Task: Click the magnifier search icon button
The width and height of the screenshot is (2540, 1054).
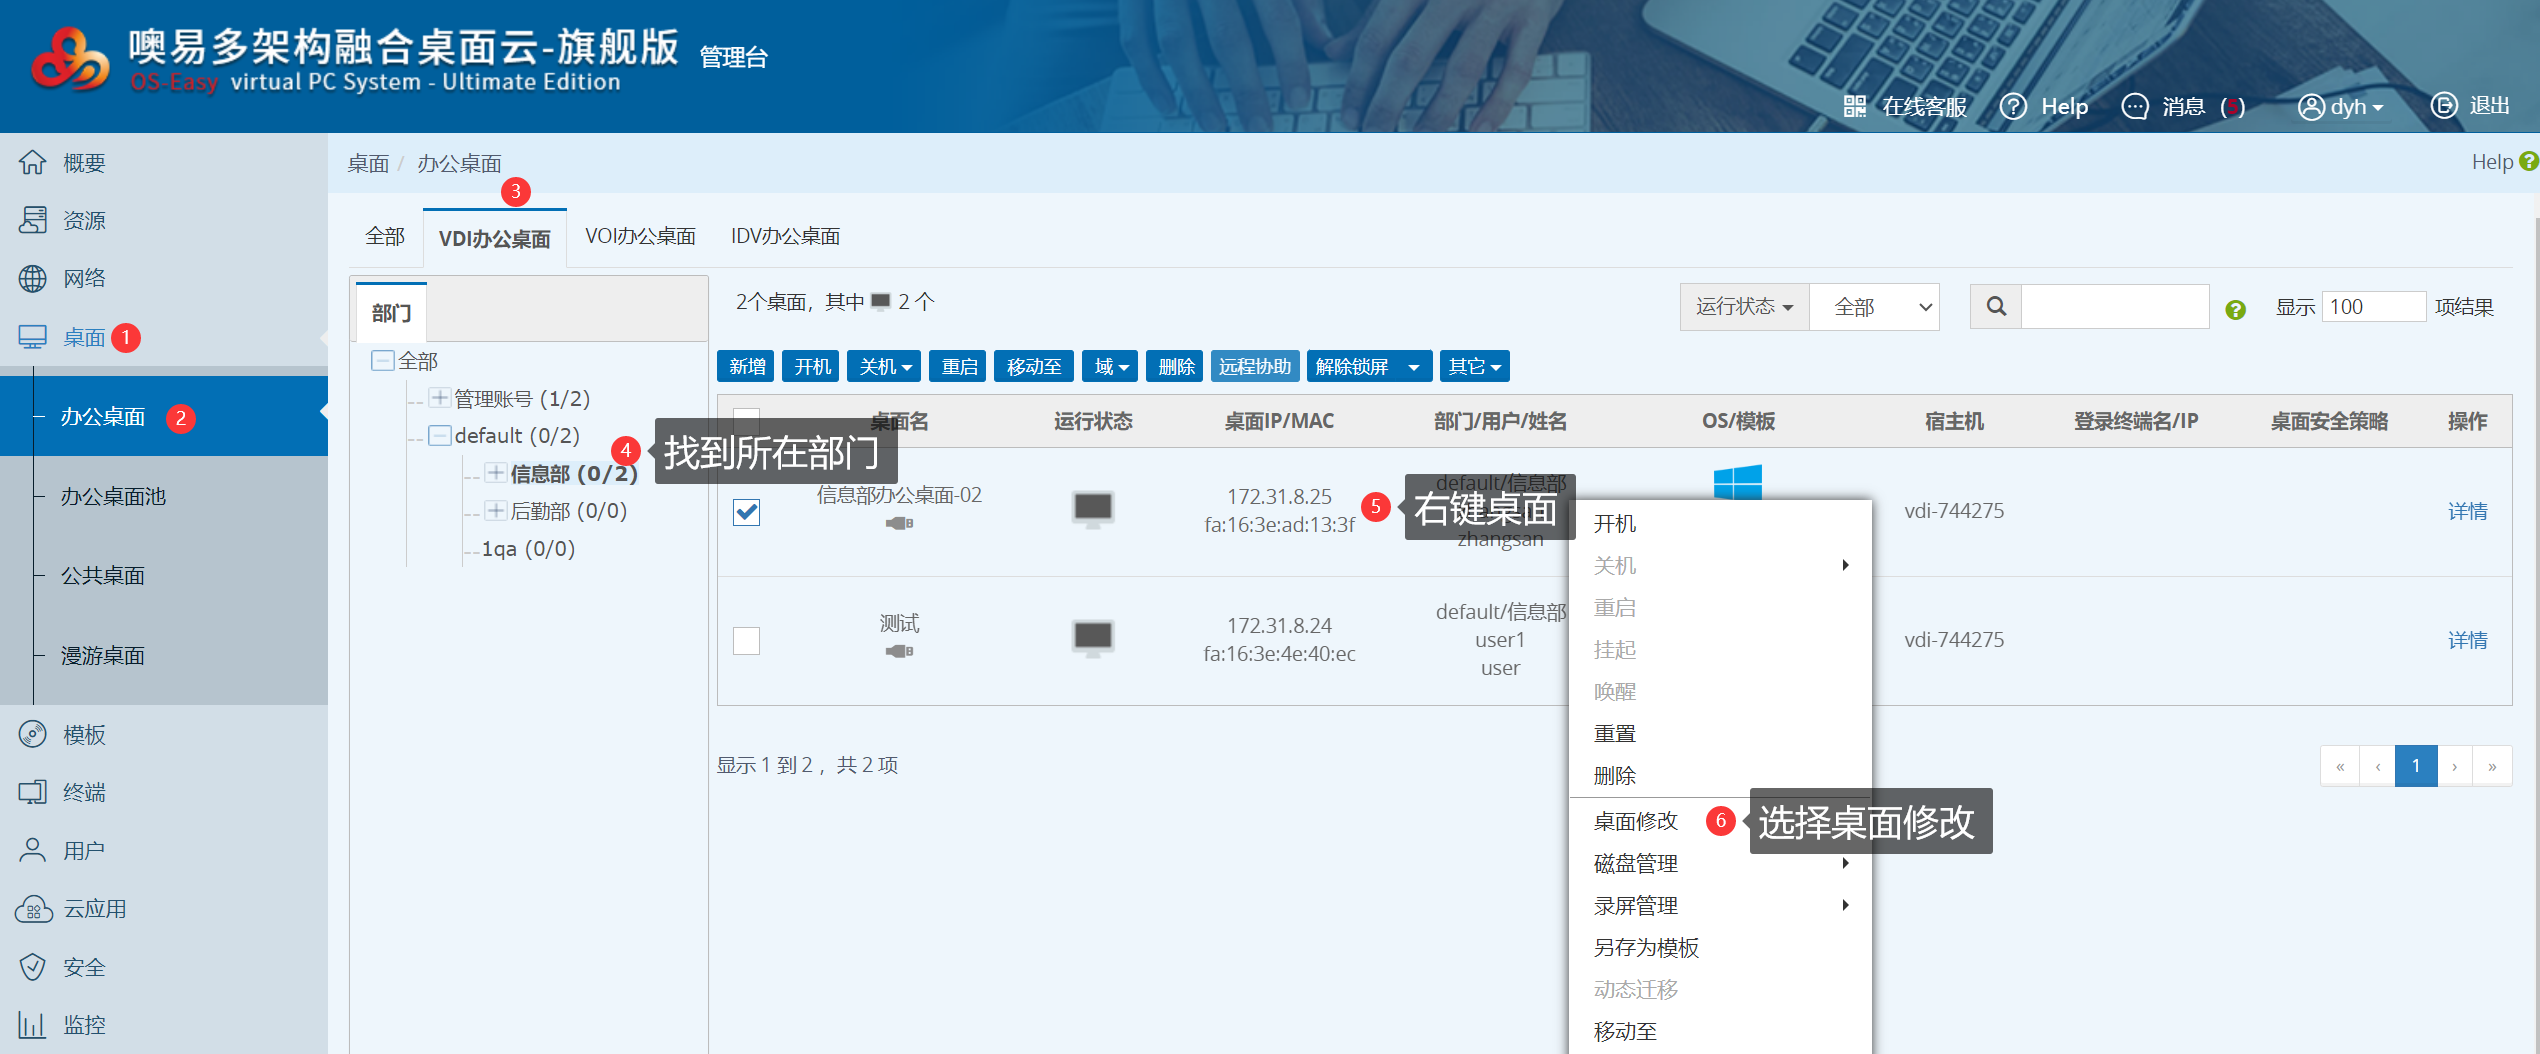Action: (1995, 307)
